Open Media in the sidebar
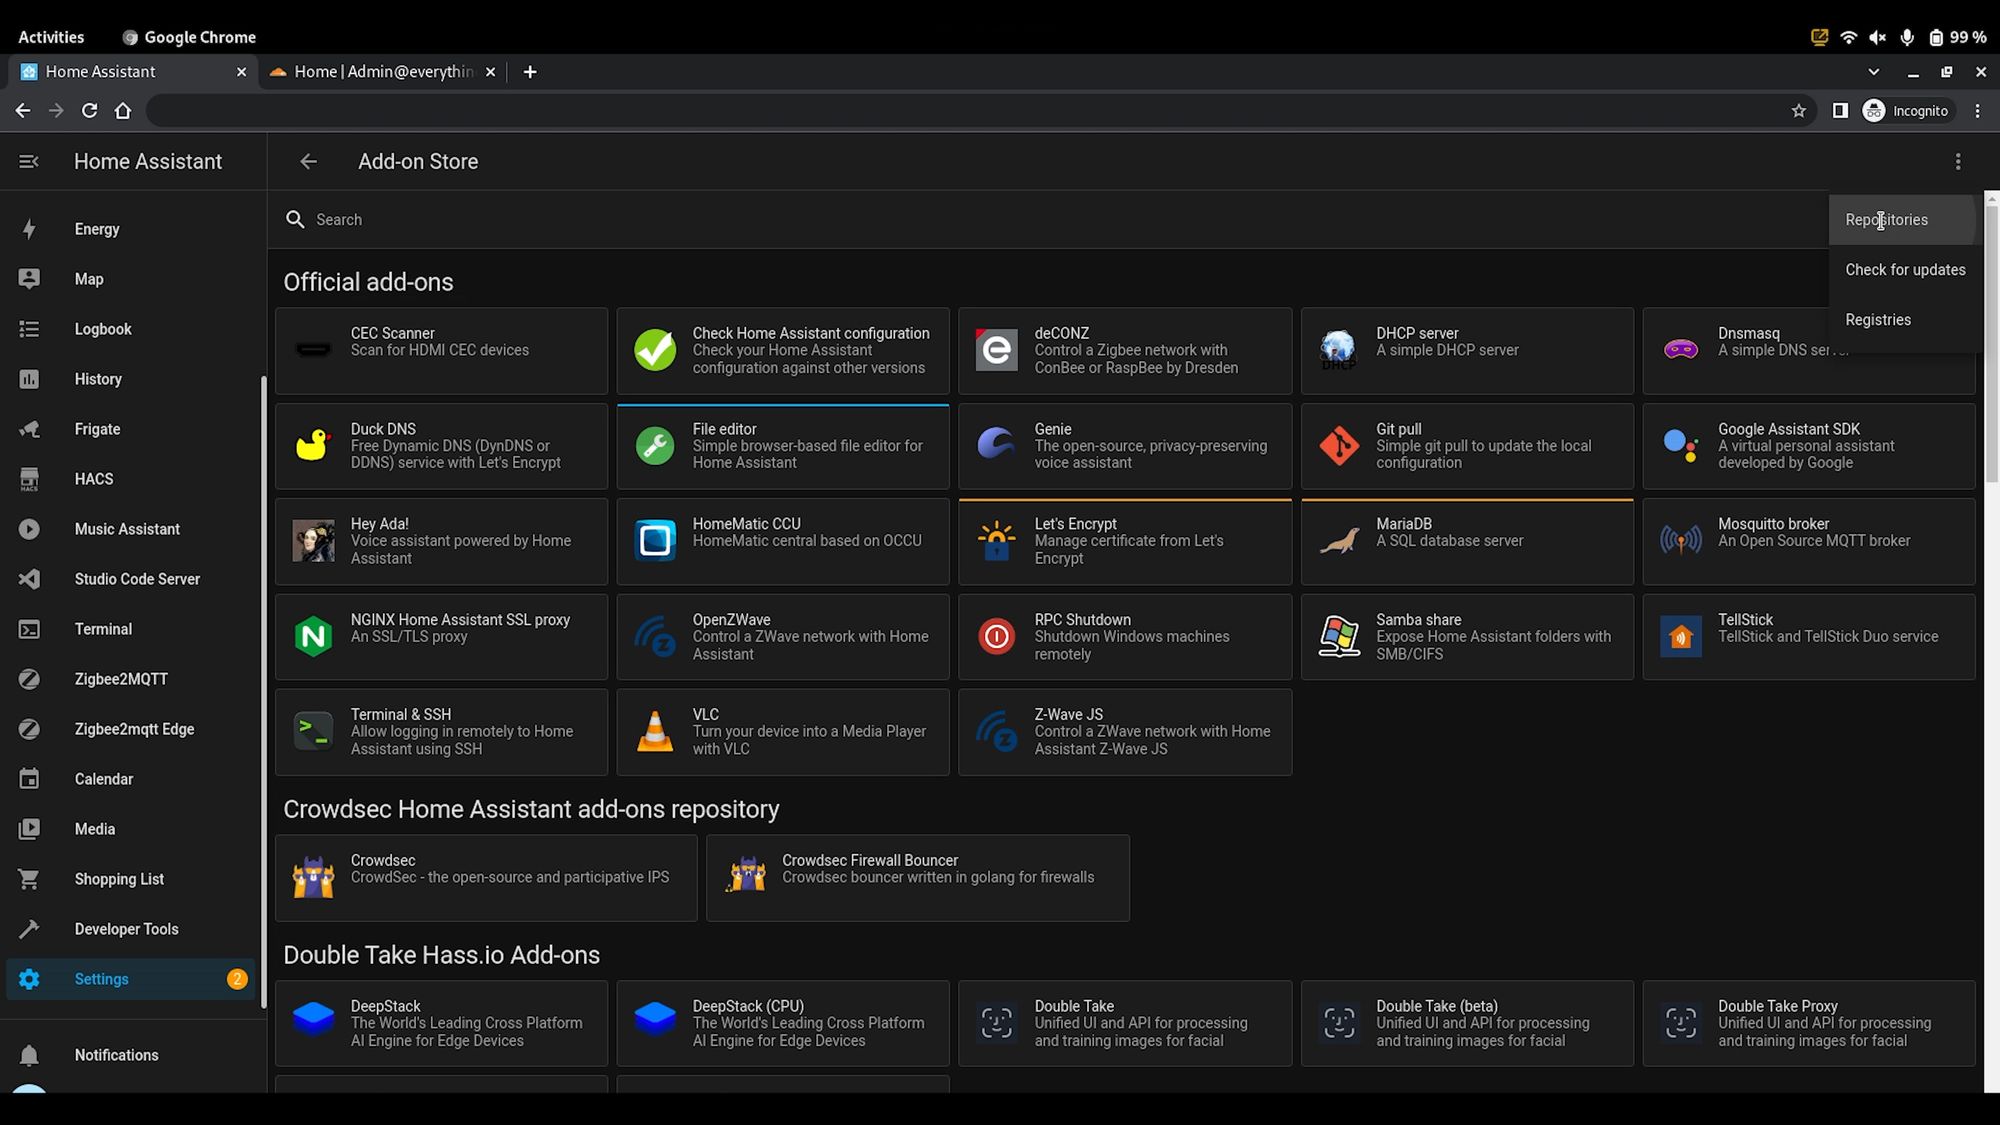Viewport: 2000px width, 1125px height. pos(130,829)
